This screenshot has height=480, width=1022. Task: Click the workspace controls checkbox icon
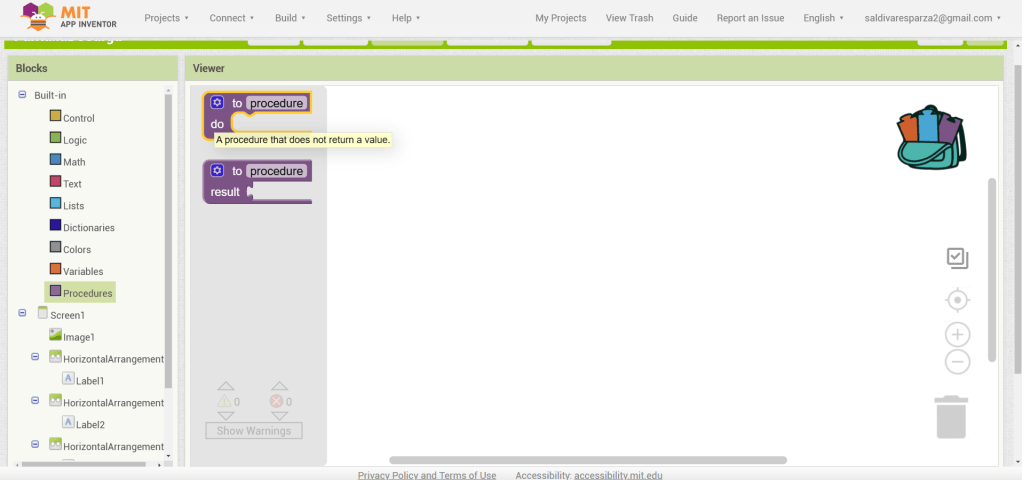[x=957, y=259]
